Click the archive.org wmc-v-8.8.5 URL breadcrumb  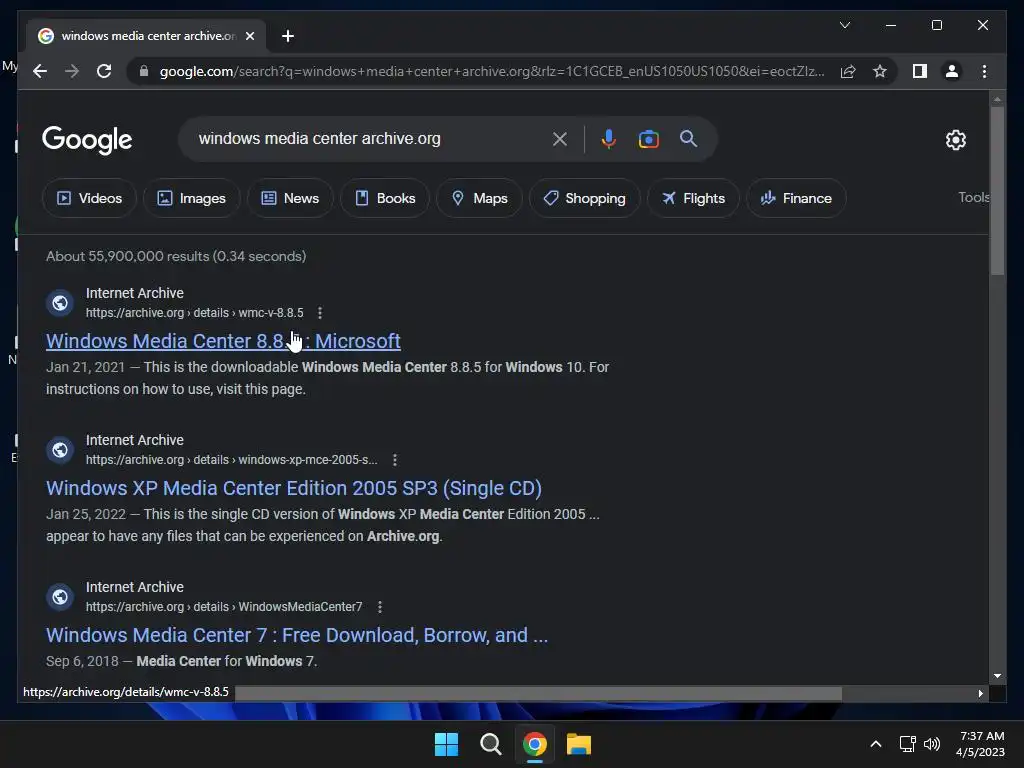[195, 313]
